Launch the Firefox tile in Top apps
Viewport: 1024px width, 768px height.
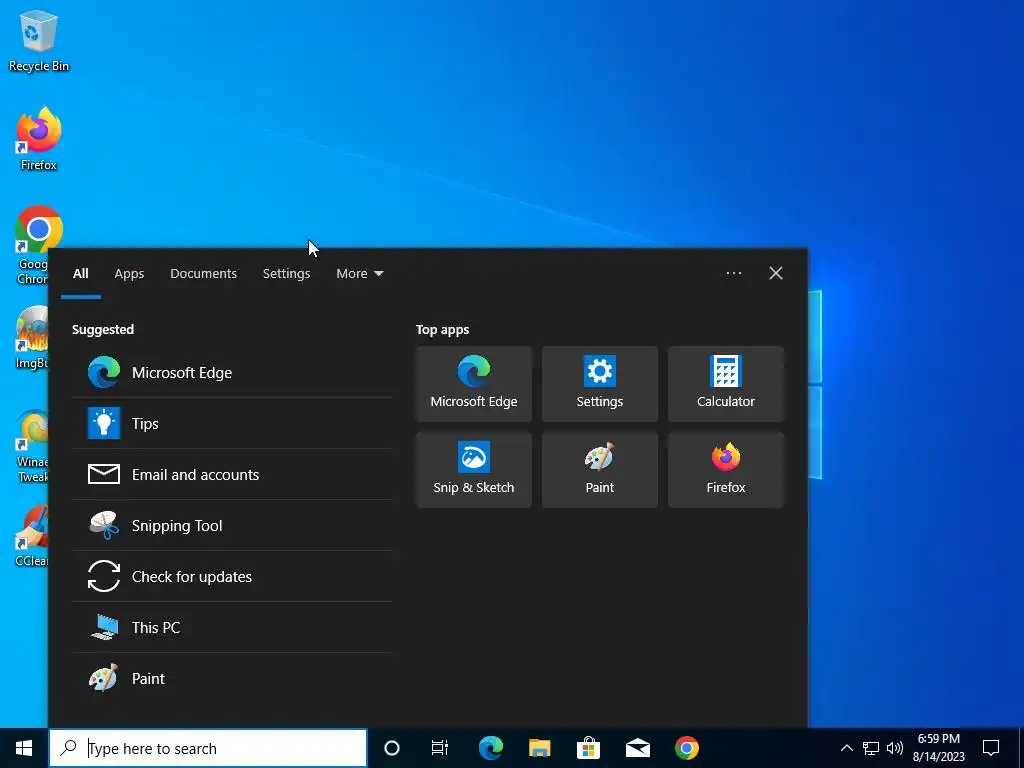(726, 470)
